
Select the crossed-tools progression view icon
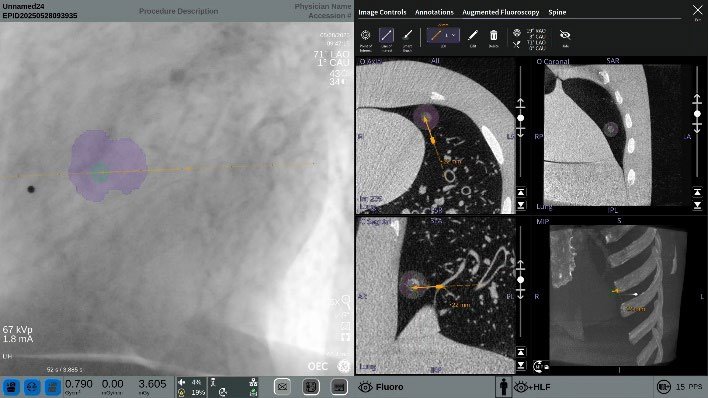[x=517, y=44]
